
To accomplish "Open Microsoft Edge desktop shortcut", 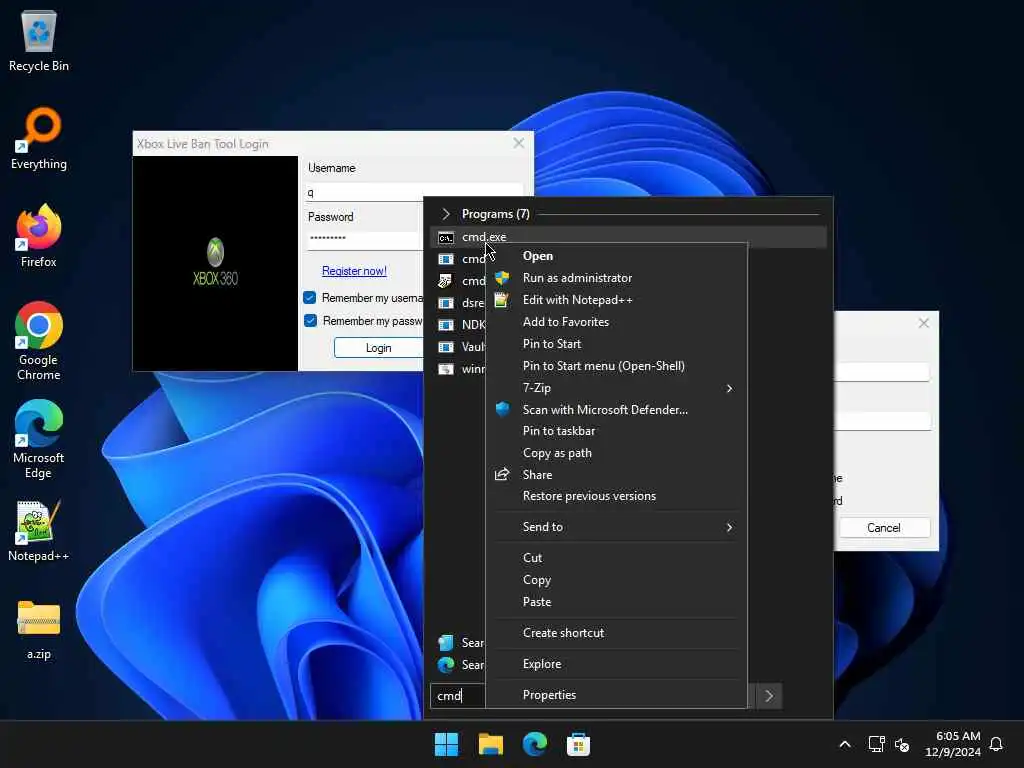I will click(x=39, y=439).
